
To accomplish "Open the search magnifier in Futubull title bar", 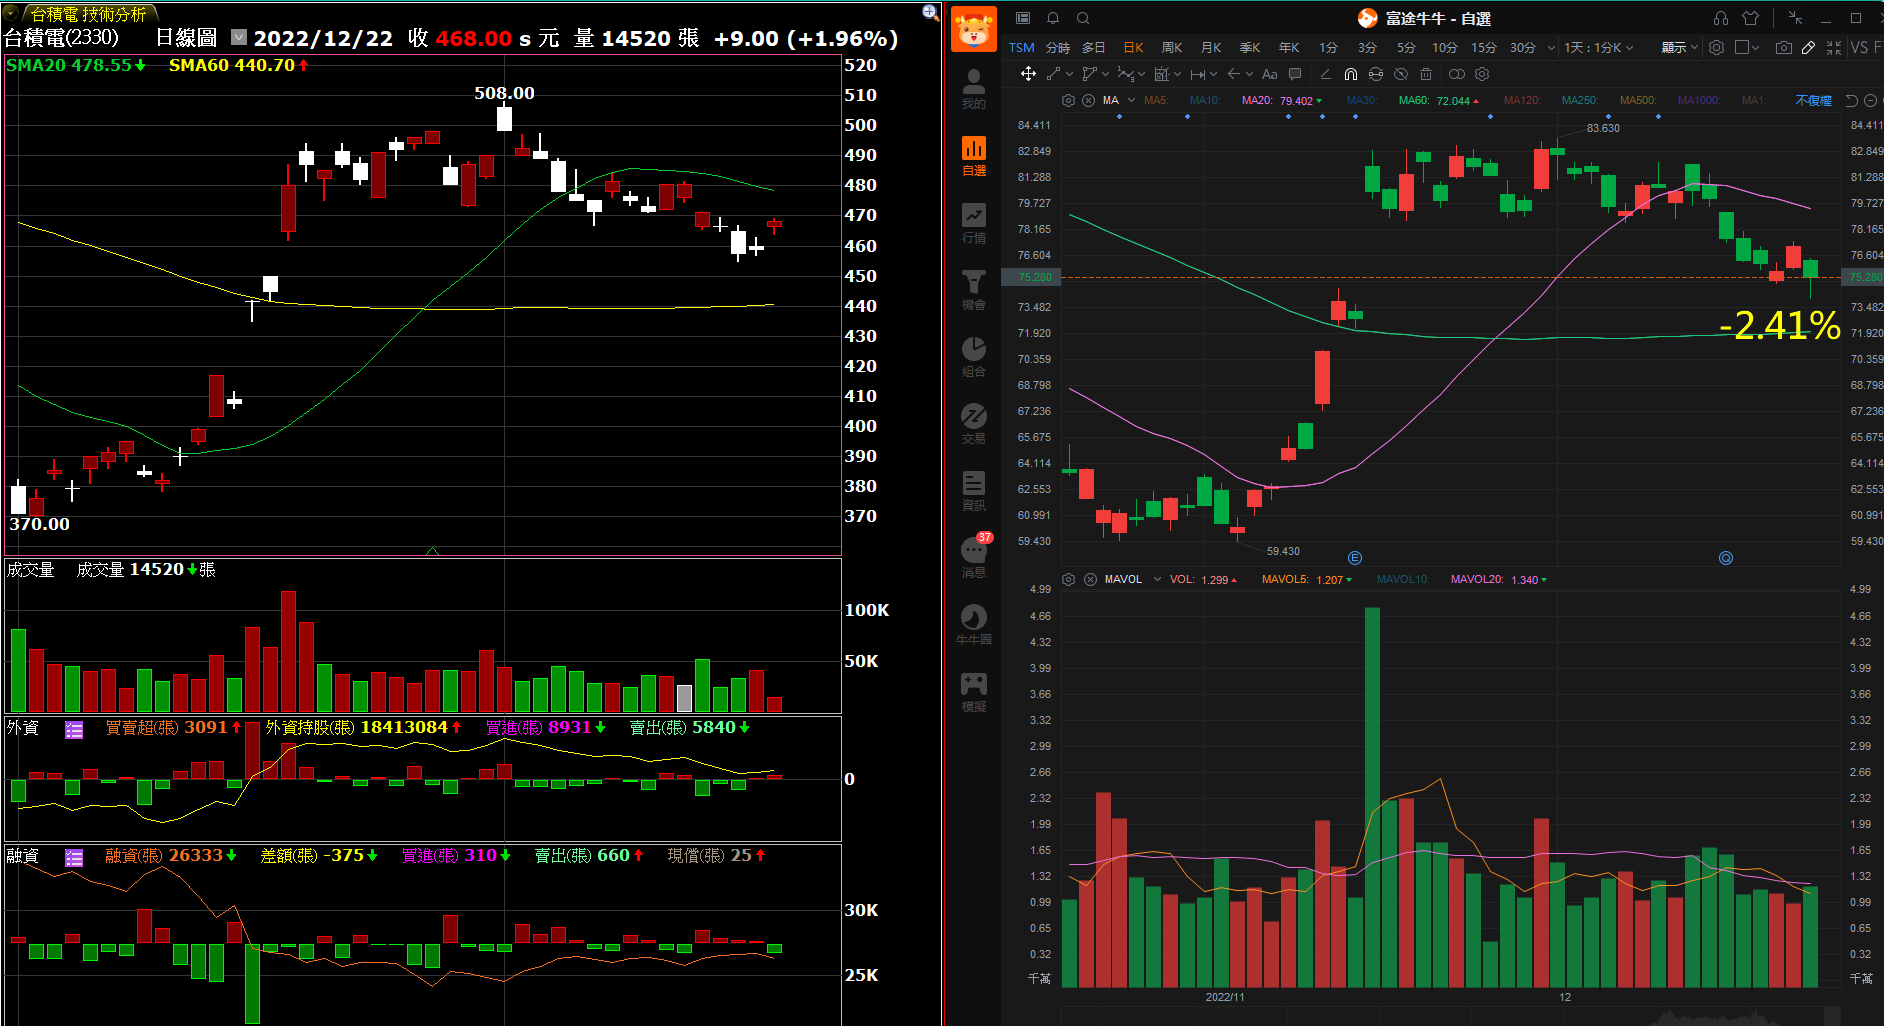I will click(x=1083, y=18).
